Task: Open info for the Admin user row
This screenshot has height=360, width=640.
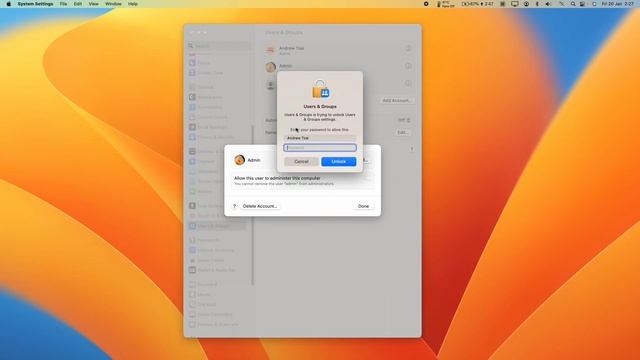Action: coord(408,66)
